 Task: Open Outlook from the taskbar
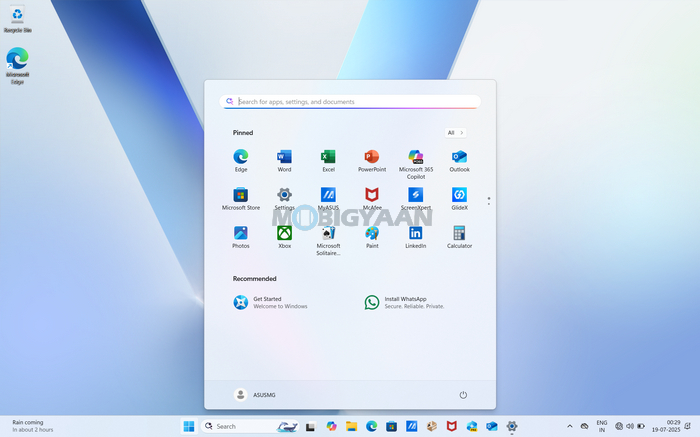[x=492, y=426]
